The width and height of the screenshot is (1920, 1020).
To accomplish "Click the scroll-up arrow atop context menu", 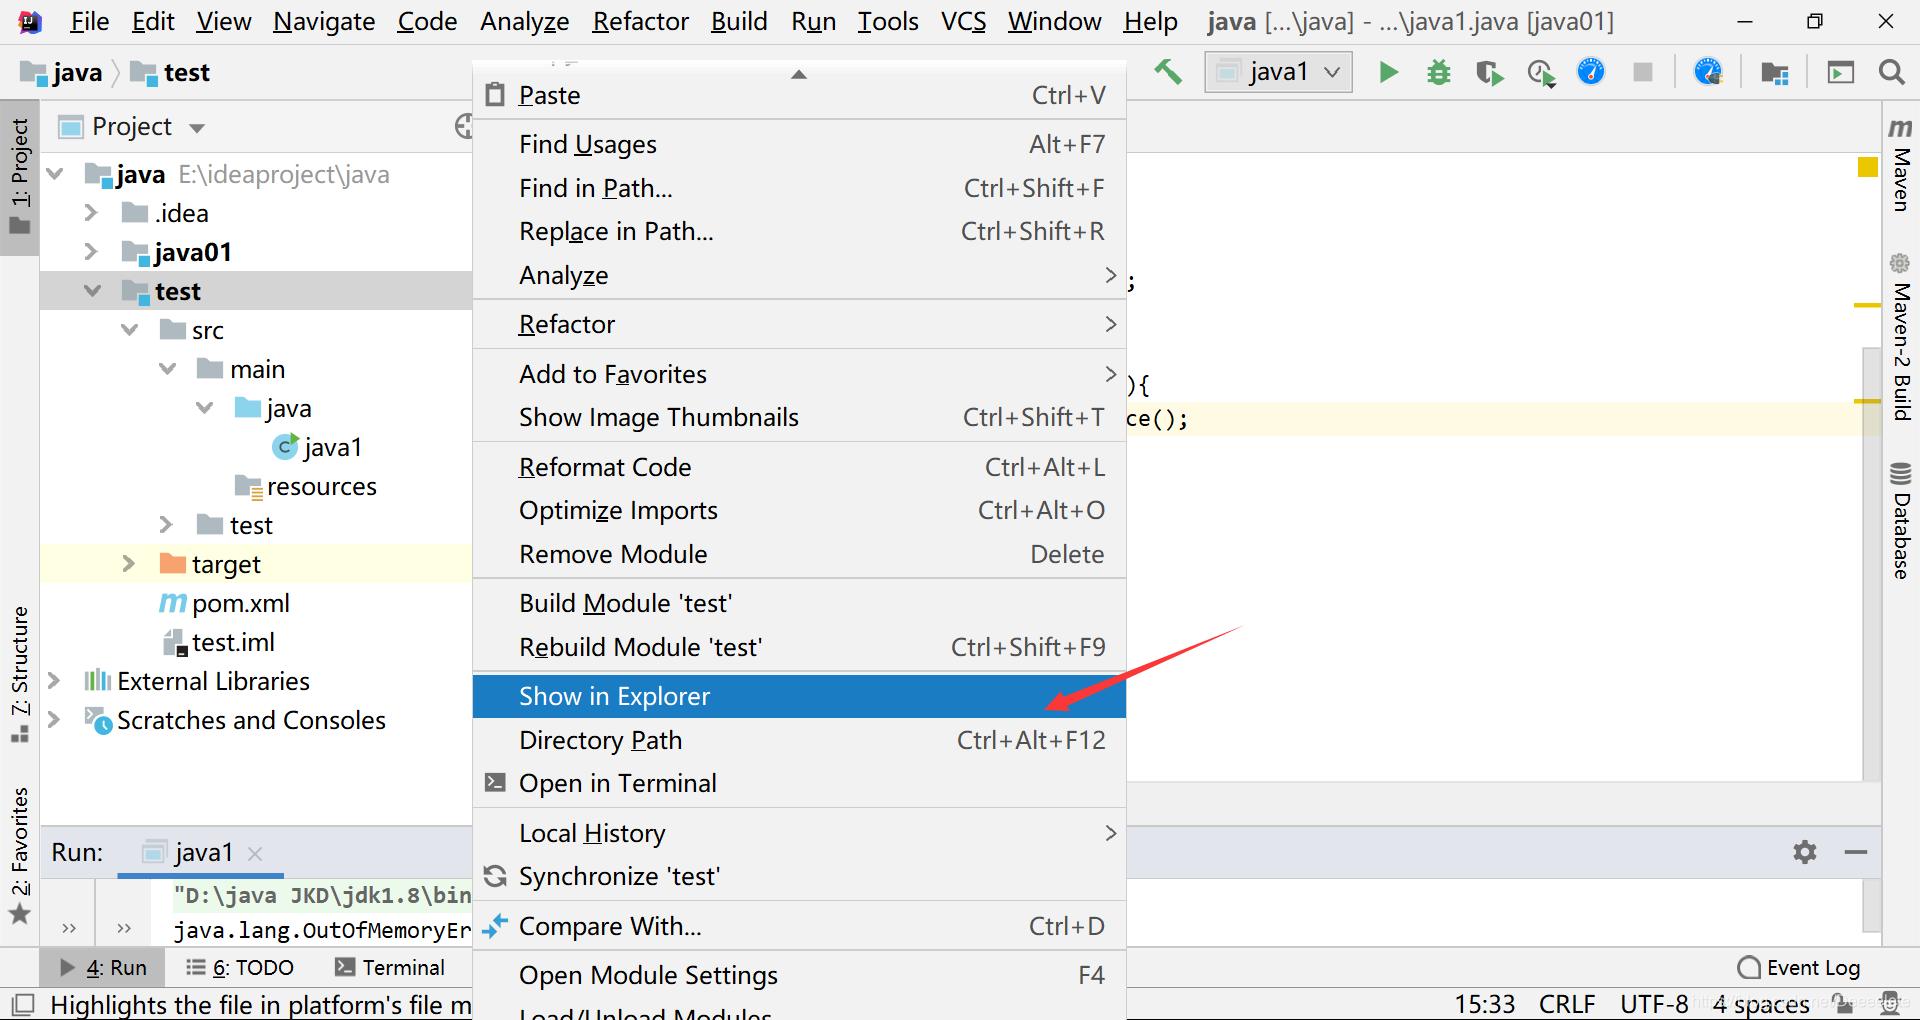I will click(x=798, y=74).
